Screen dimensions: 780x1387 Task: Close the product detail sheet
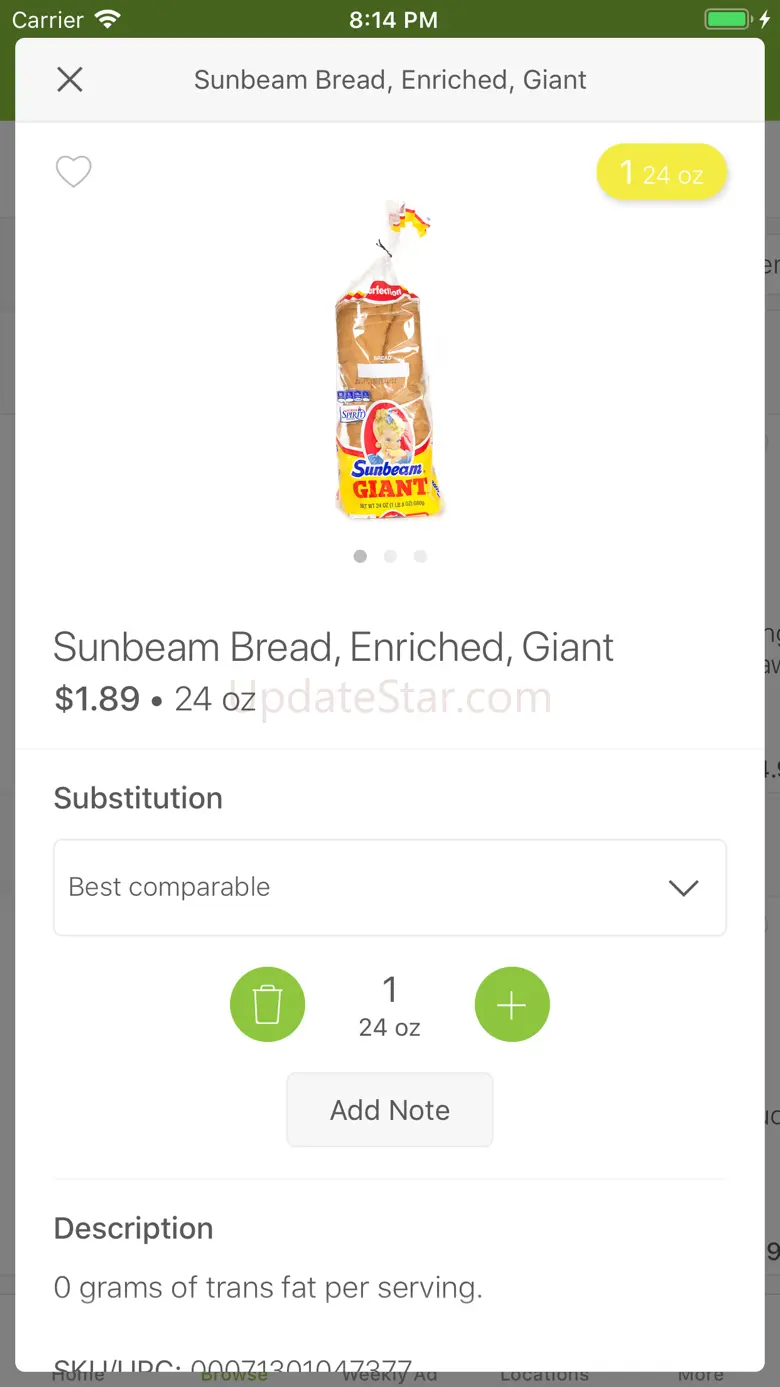click(x=70, y=80)
